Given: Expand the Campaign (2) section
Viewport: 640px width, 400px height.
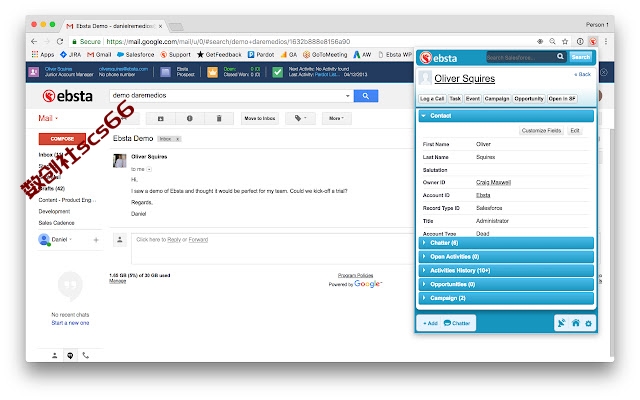Looking at the screenshot, I should (x=506, y=298).
